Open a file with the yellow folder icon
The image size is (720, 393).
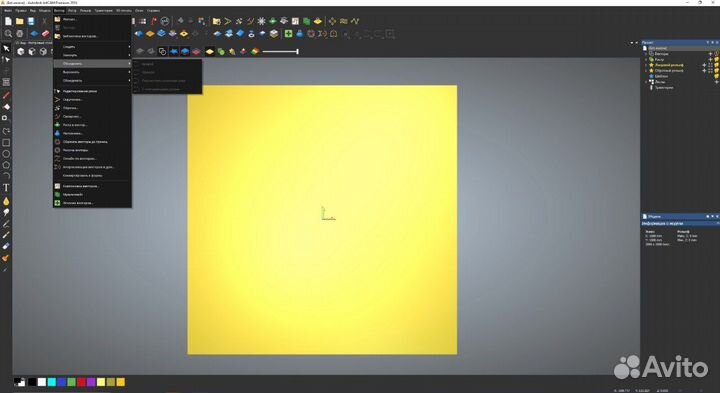(x=20, y=21)
